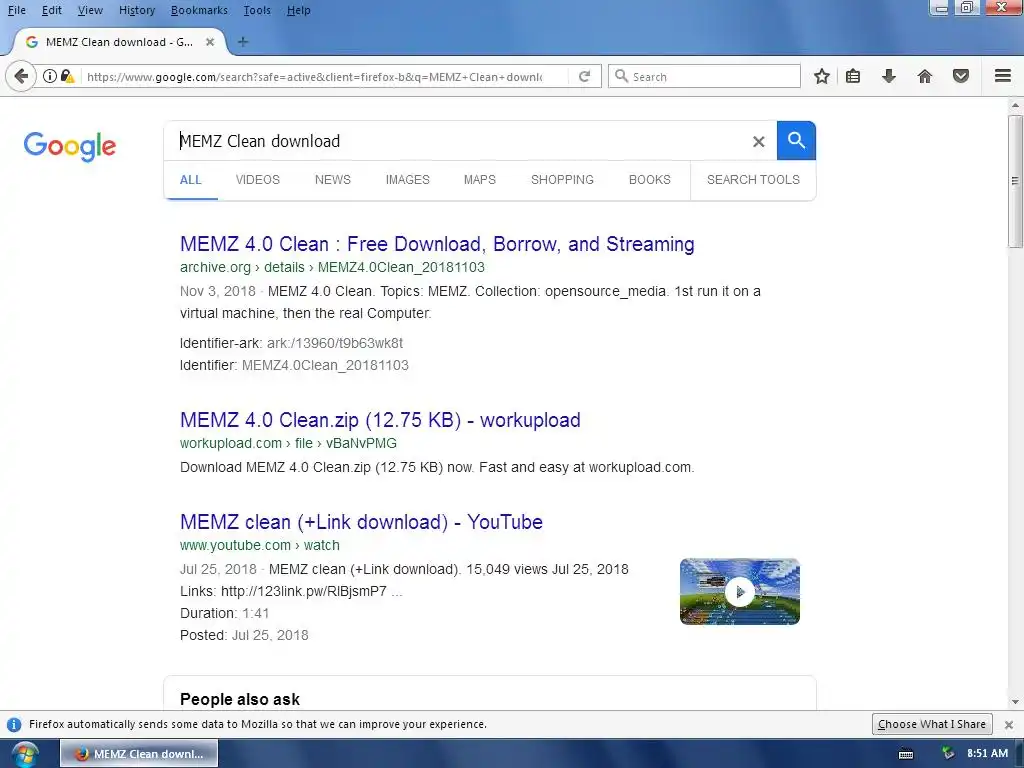This screenshot has width=1024, height=768.
Task: Open the View menu
Action: point(90,10)
